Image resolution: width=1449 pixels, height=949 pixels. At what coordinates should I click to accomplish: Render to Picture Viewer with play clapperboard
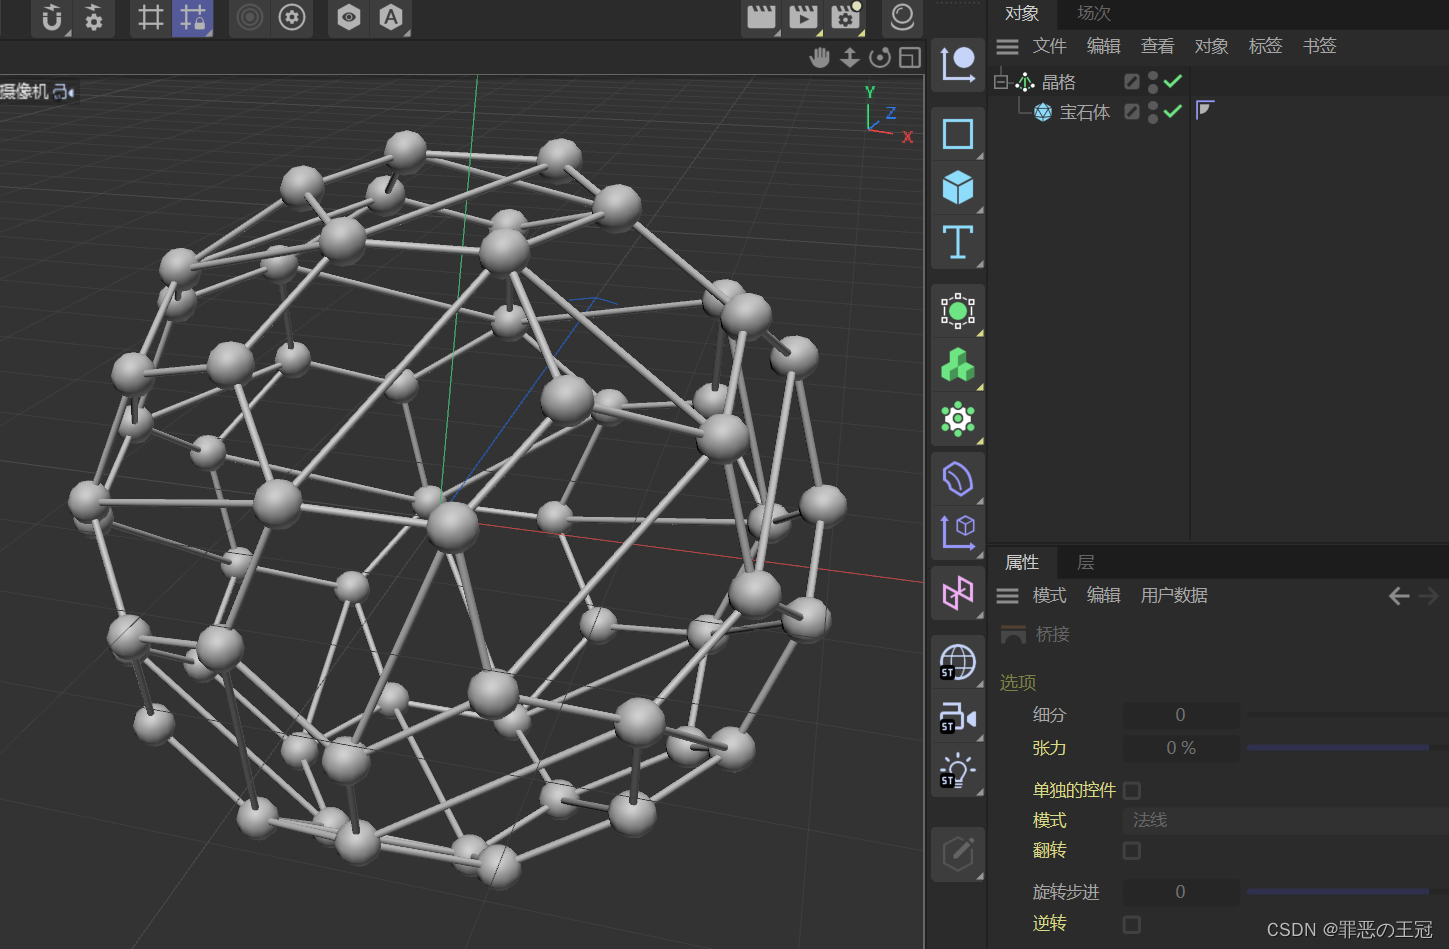coord(803,17)
